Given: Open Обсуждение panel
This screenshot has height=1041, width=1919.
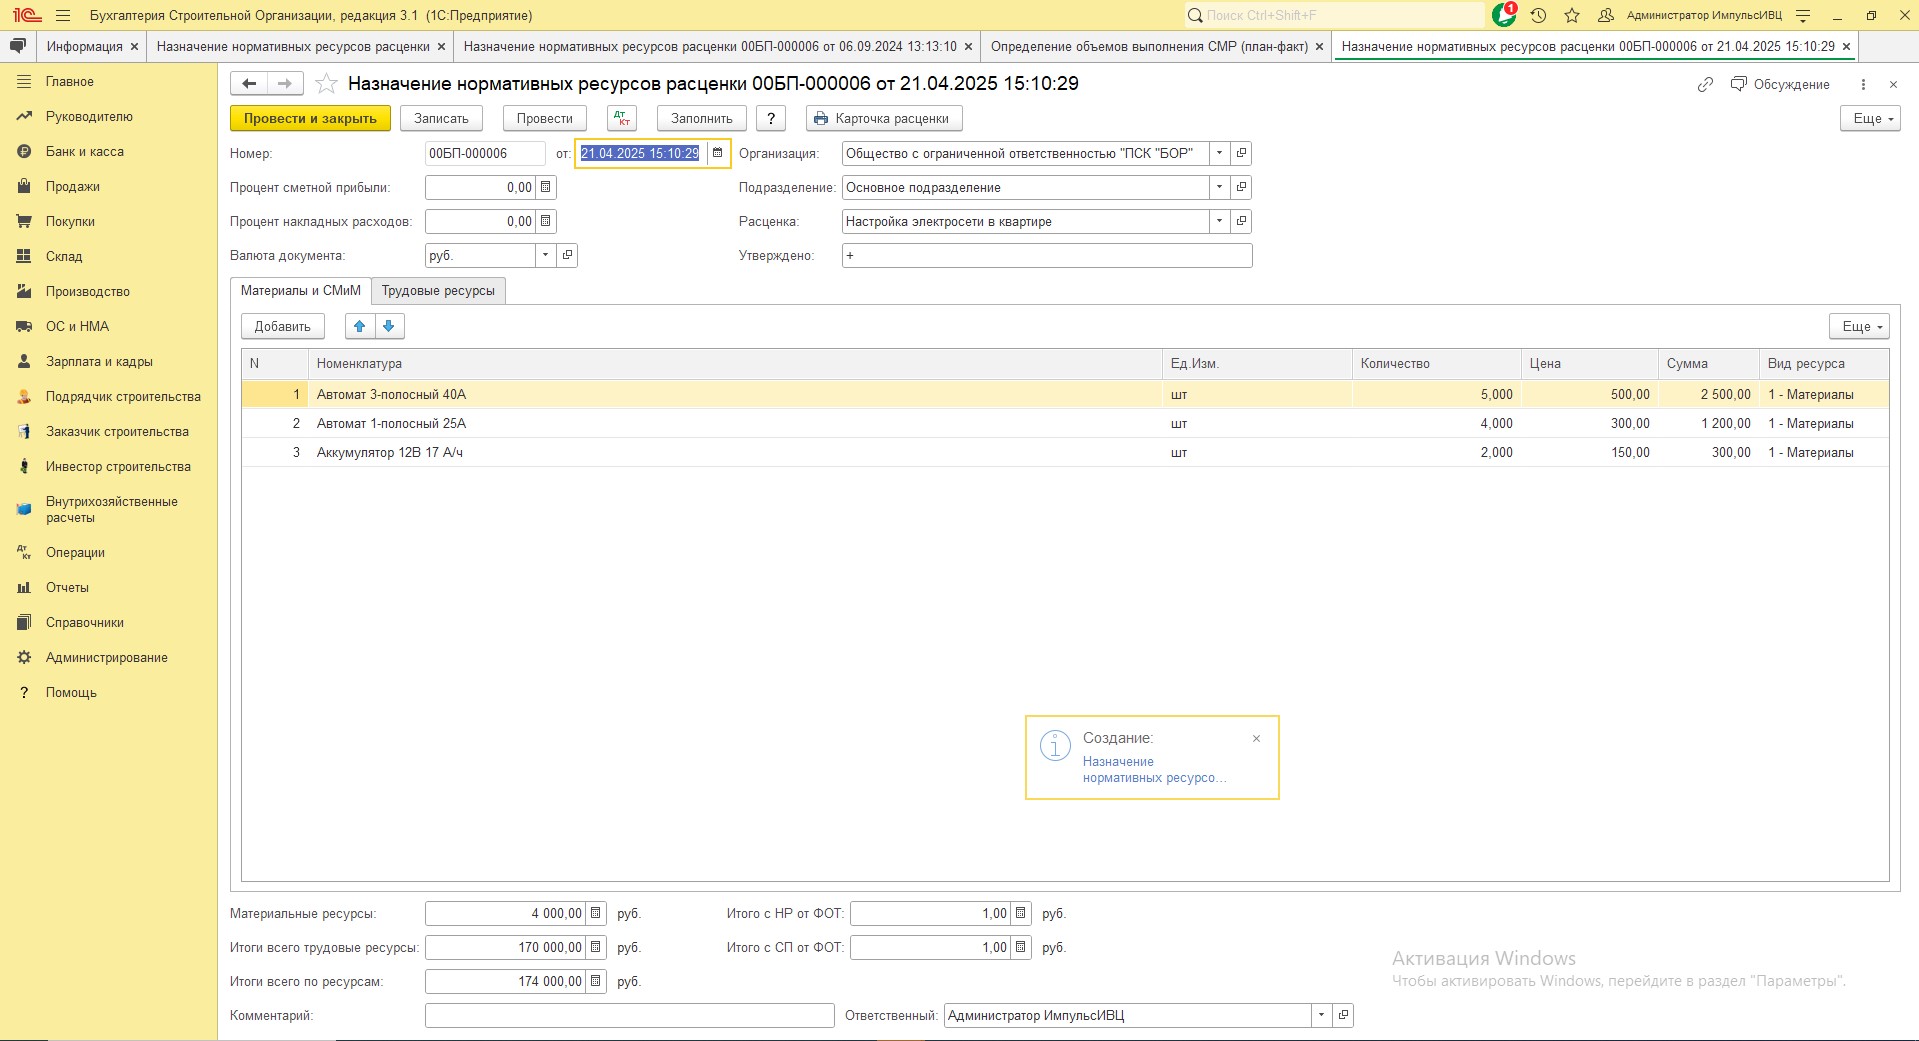Looking at the screenshot, I should (1780, 84).
